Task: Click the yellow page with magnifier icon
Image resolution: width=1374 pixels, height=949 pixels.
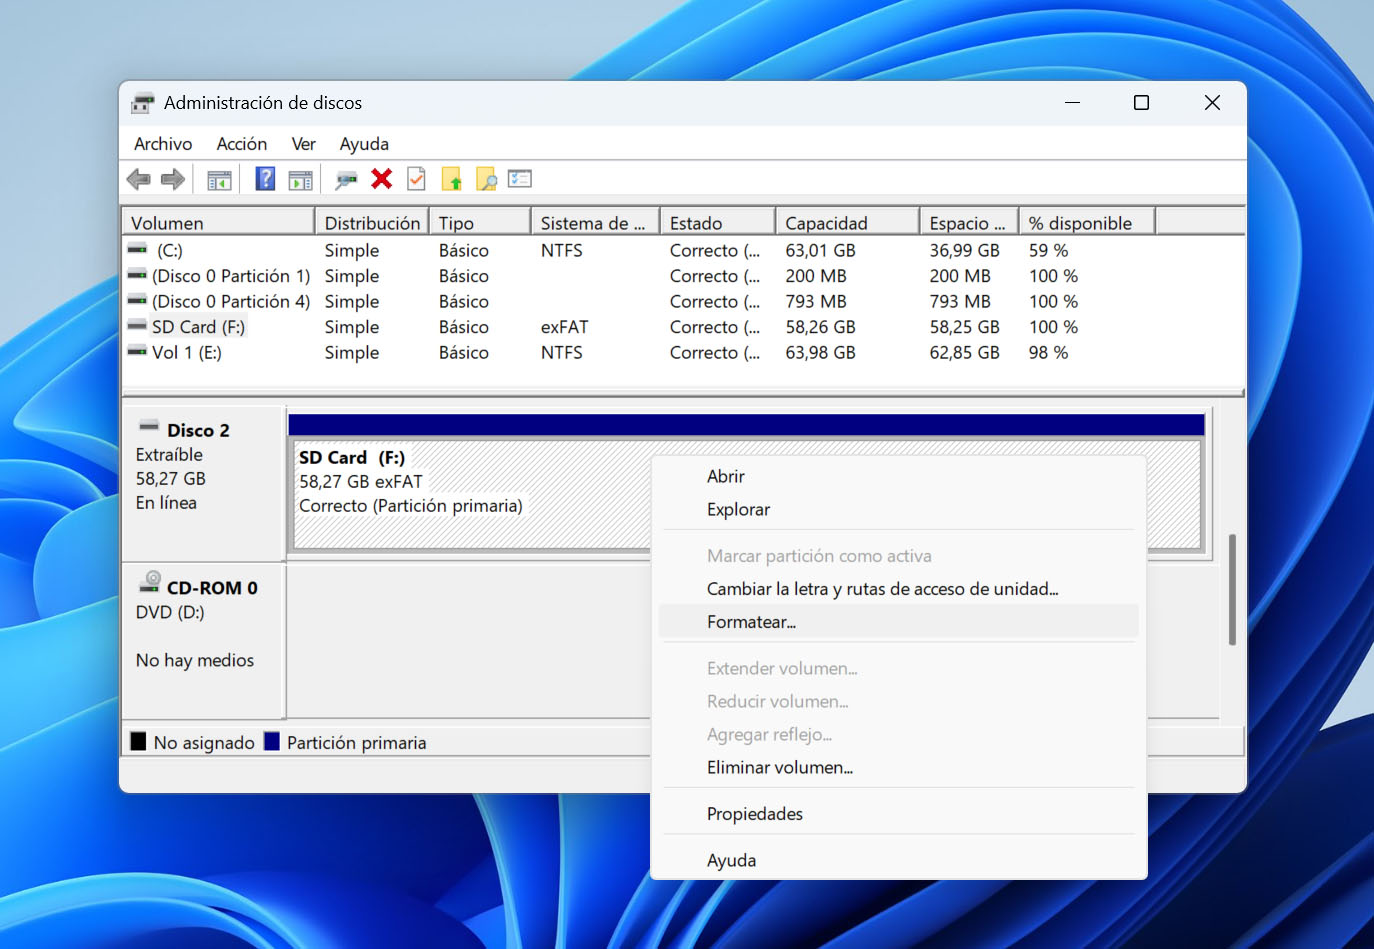Action: (x=486, y=179)
